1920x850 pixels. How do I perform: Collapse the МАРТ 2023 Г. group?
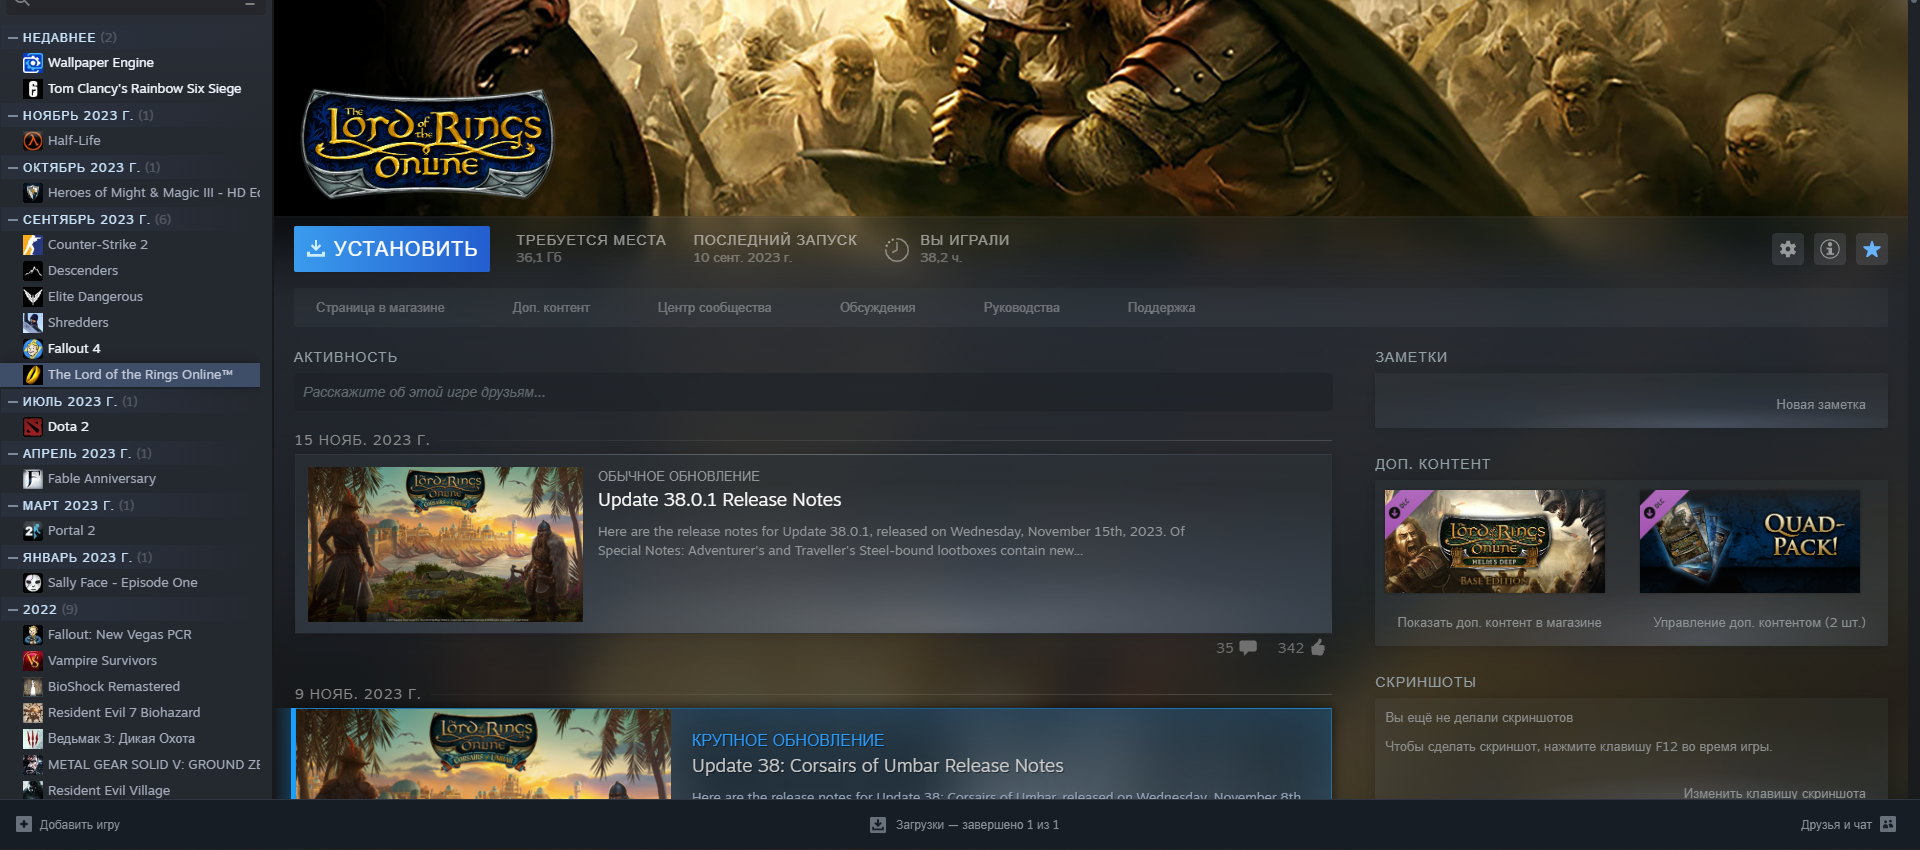[13, 506]
